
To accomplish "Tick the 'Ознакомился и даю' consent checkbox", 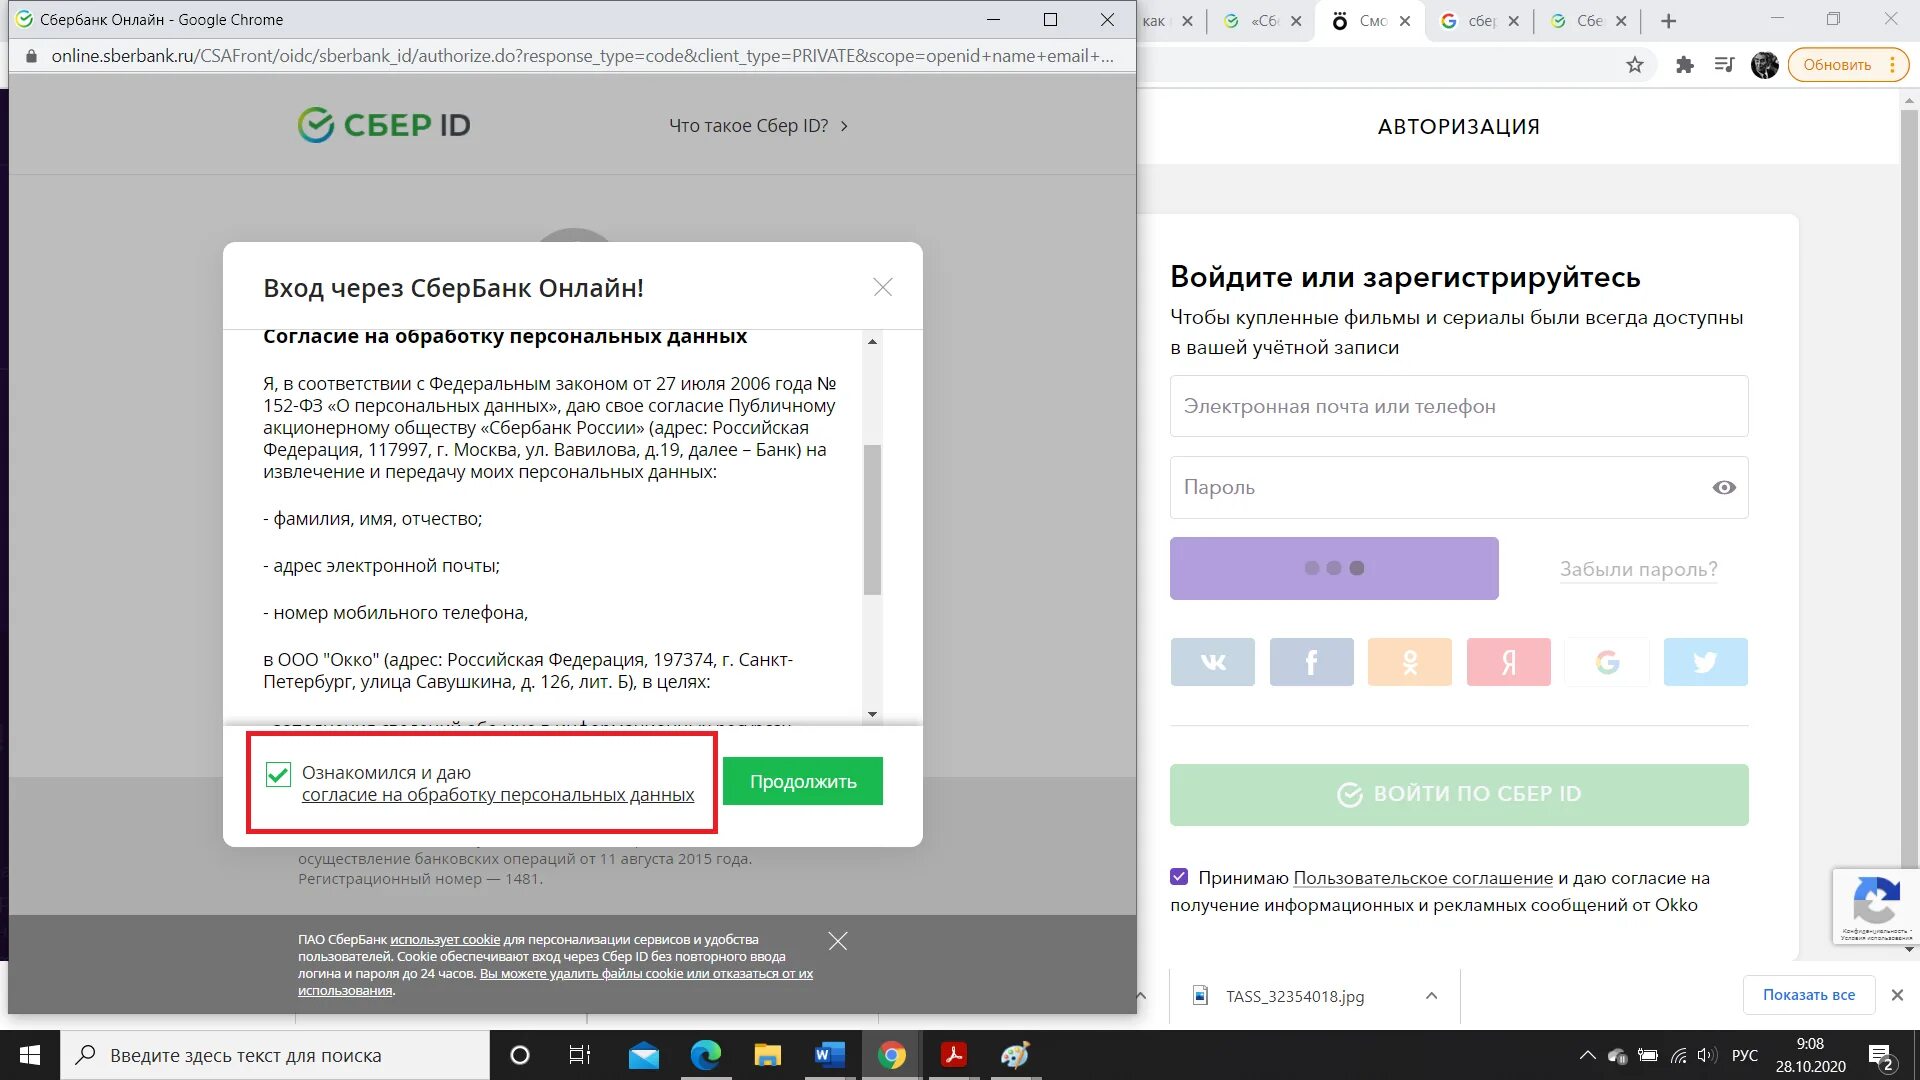I will point(278,774).
